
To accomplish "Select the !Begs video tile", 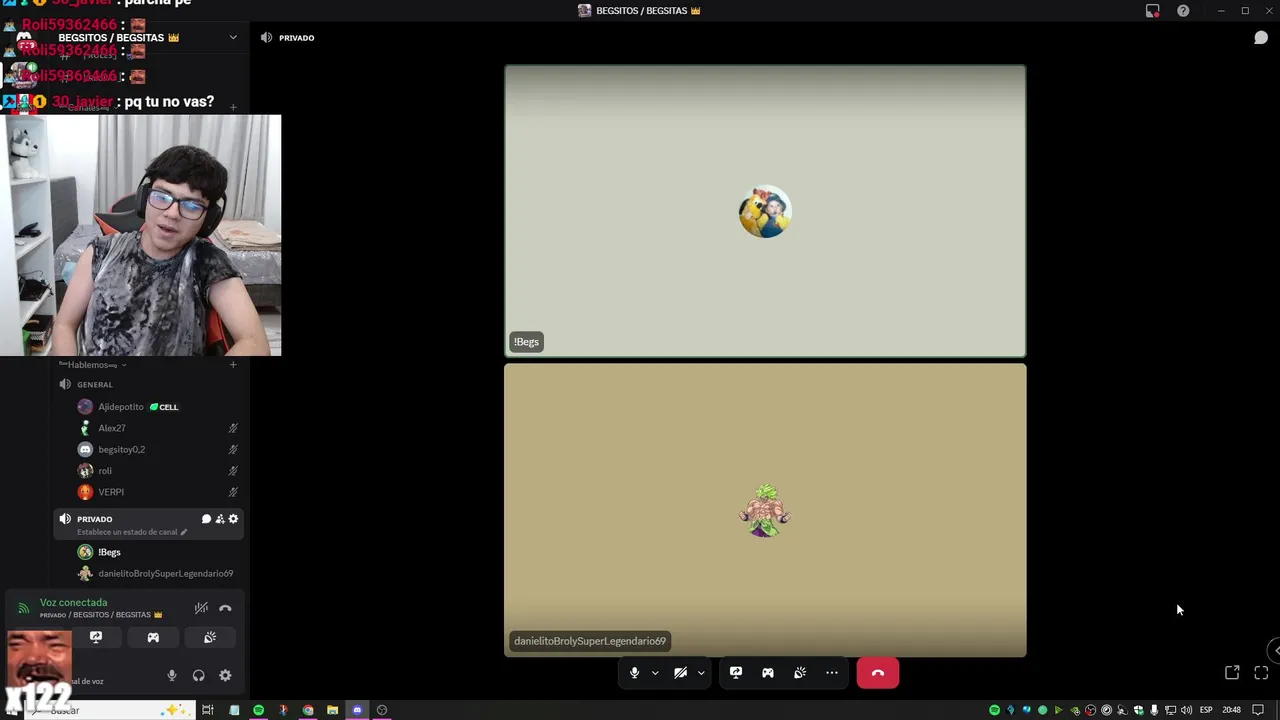I will 765,211.
